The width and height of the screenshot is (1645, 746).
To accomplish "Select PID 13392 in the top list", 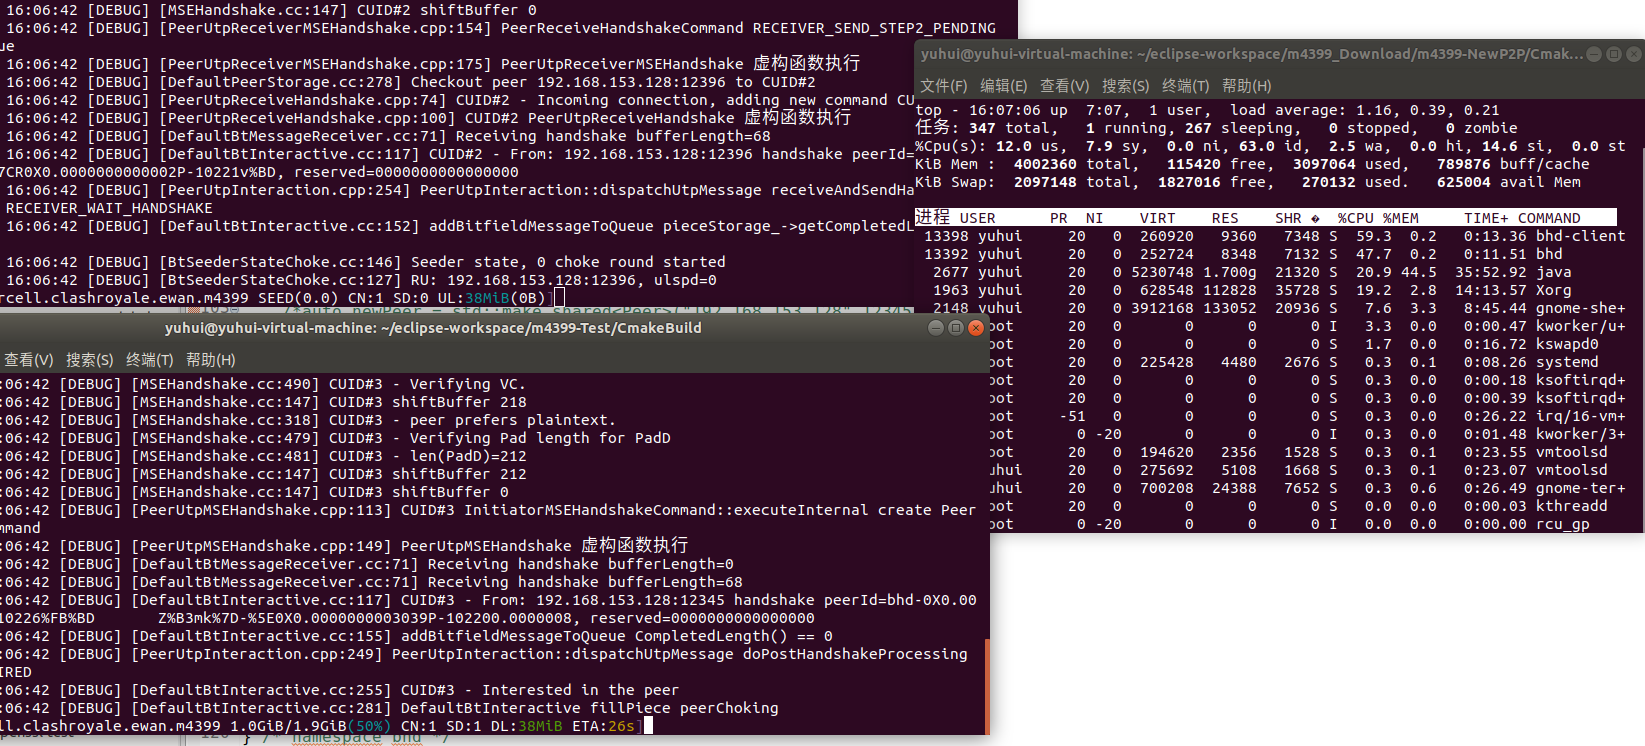I will click(x=946, y=254).
